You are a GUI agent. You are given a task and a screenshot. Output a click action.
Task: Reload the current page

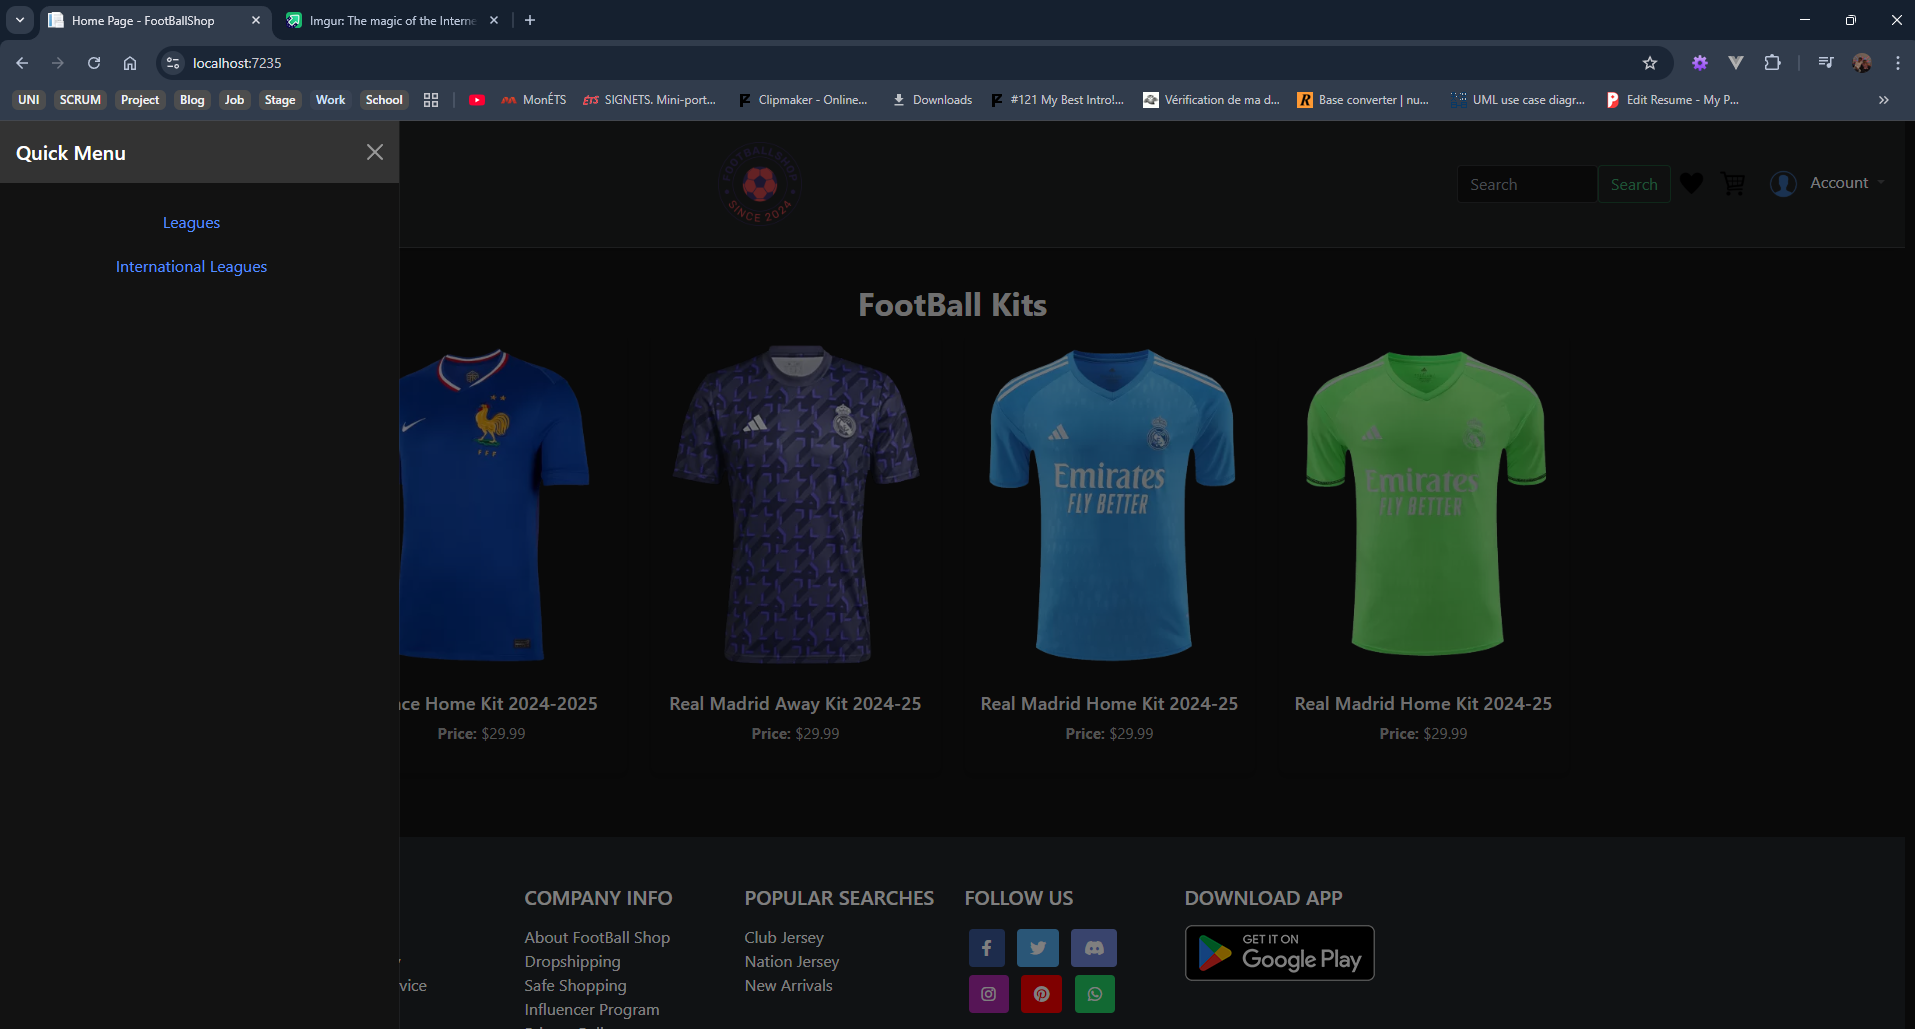(94, 63)
